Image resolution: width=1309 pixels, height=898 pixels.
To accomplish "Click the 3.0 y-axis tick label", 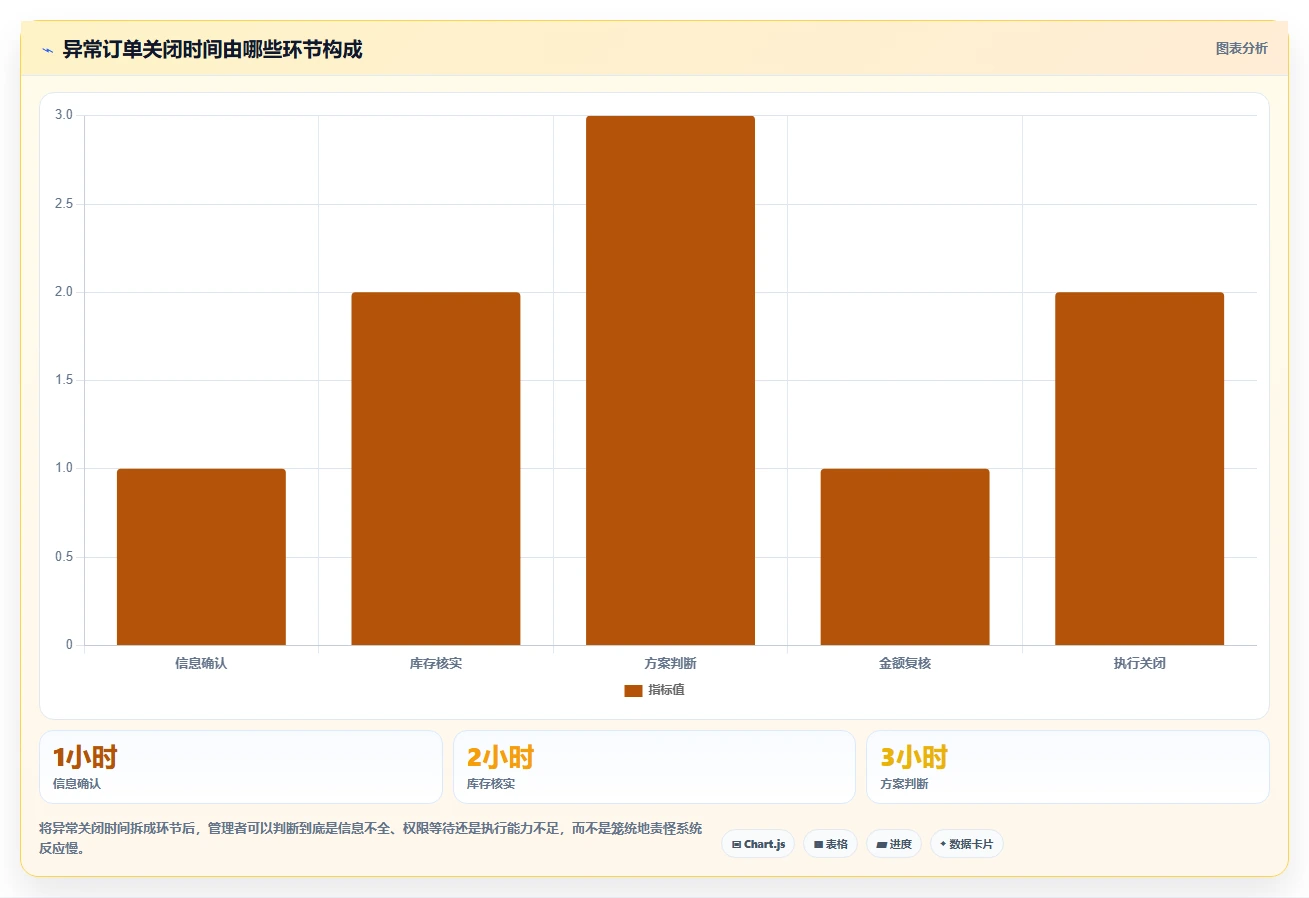I will pos(64,115).
